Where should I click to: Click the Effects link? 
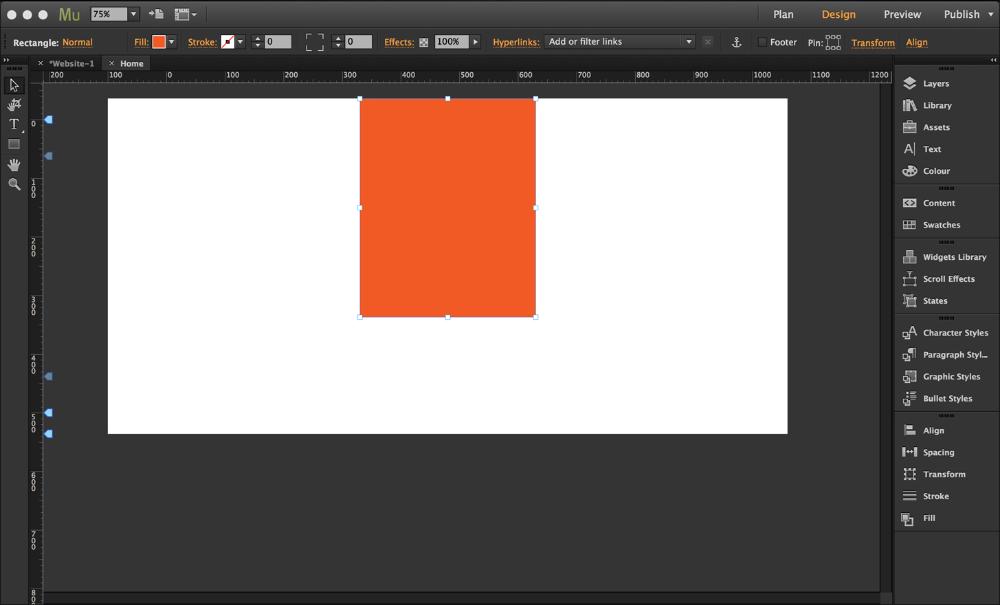(399, 43)
